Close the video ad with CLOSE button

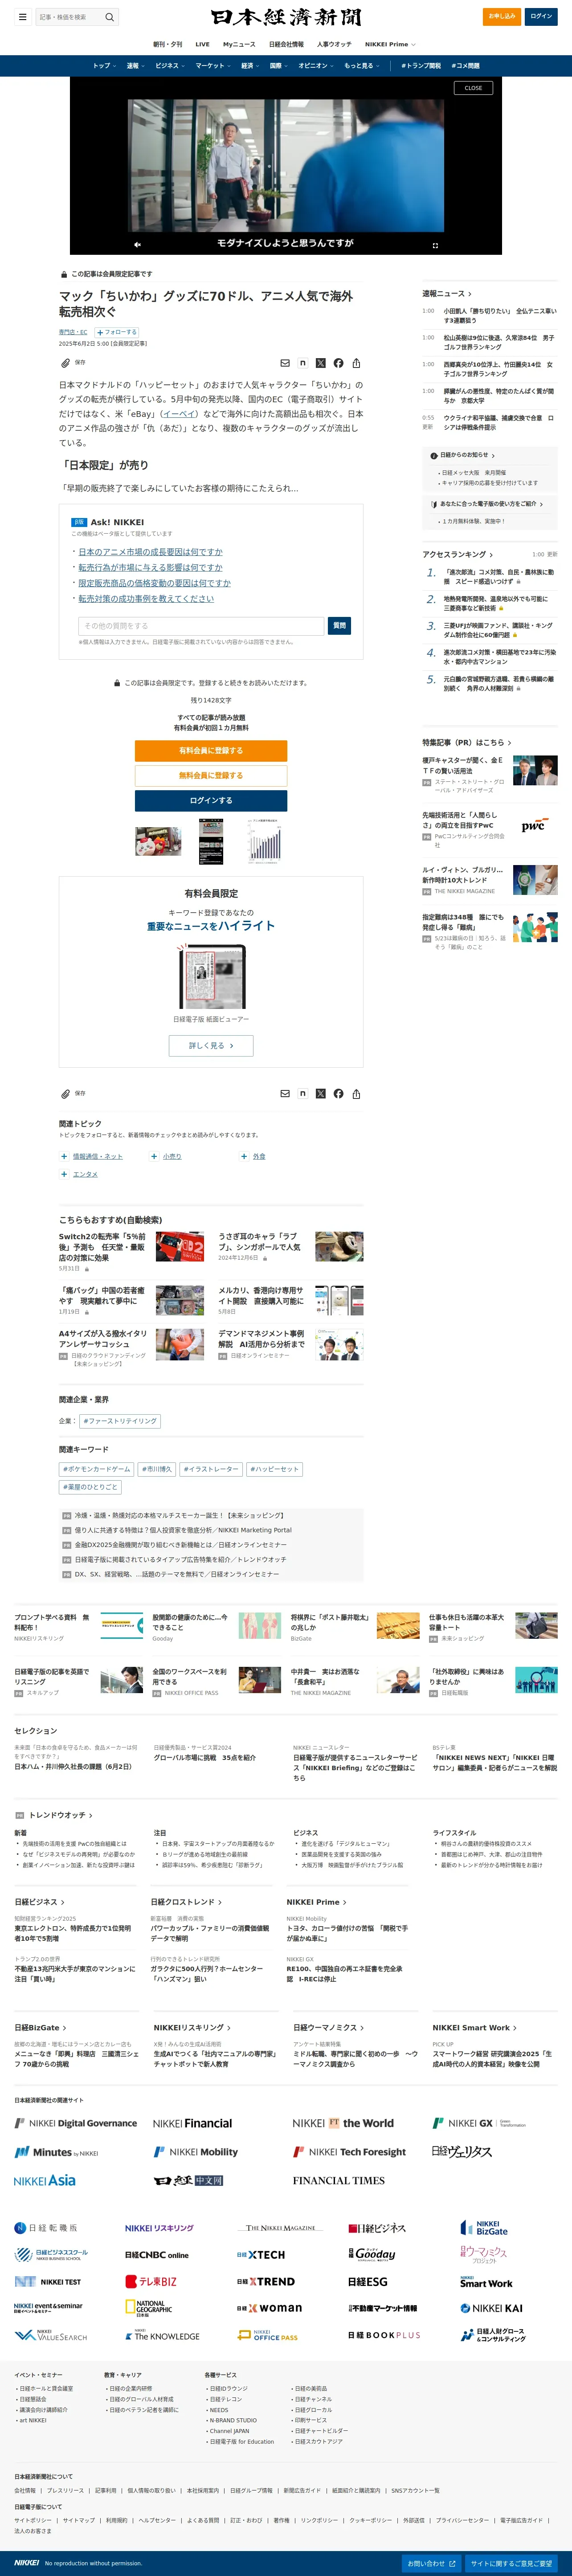click(473, 88)
